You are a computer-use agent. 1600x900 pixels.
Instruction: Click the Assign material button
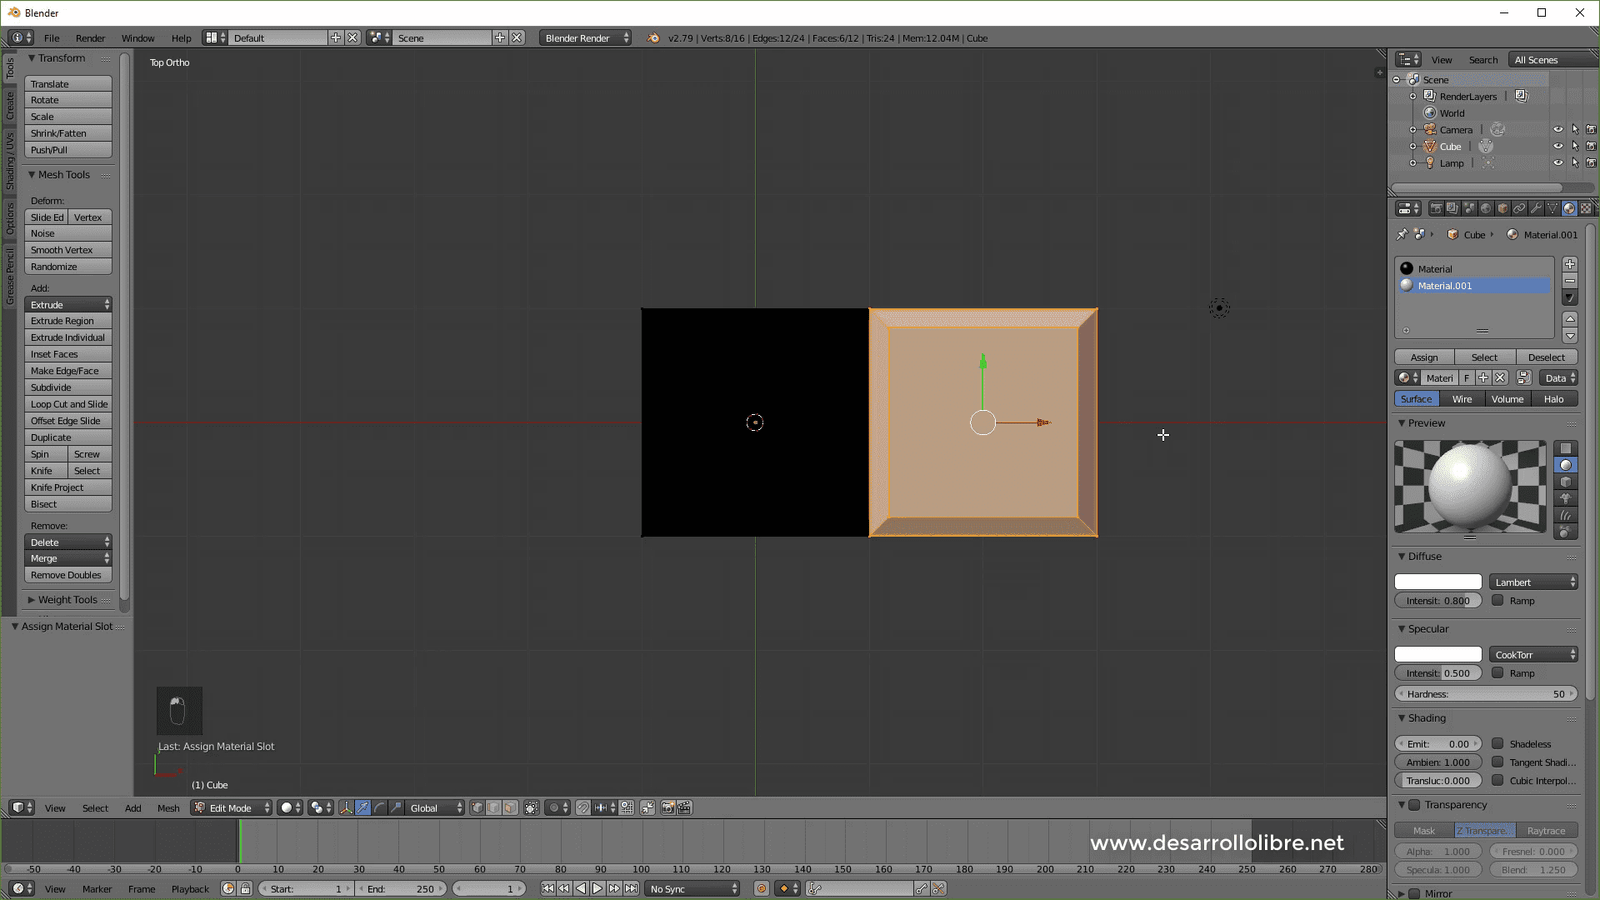(1424, 357)
